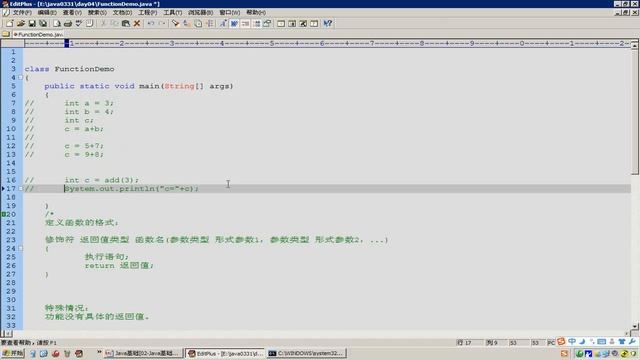The width and height of the screenshot is (640, 360).
Task: Switch to the C:\WINDOWS\system32 console taskbar button
Action: point(307,353)
